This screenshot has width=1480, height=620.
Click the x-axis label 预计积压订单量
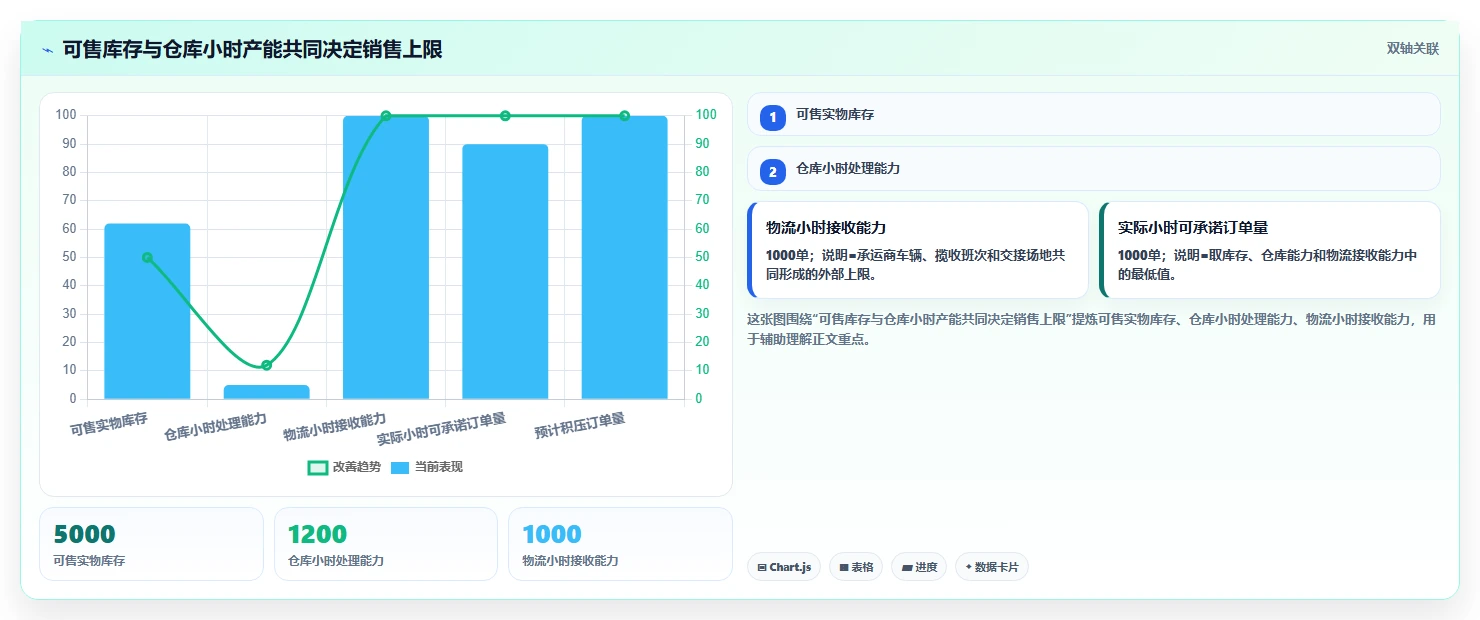click(x=580, y=426)
